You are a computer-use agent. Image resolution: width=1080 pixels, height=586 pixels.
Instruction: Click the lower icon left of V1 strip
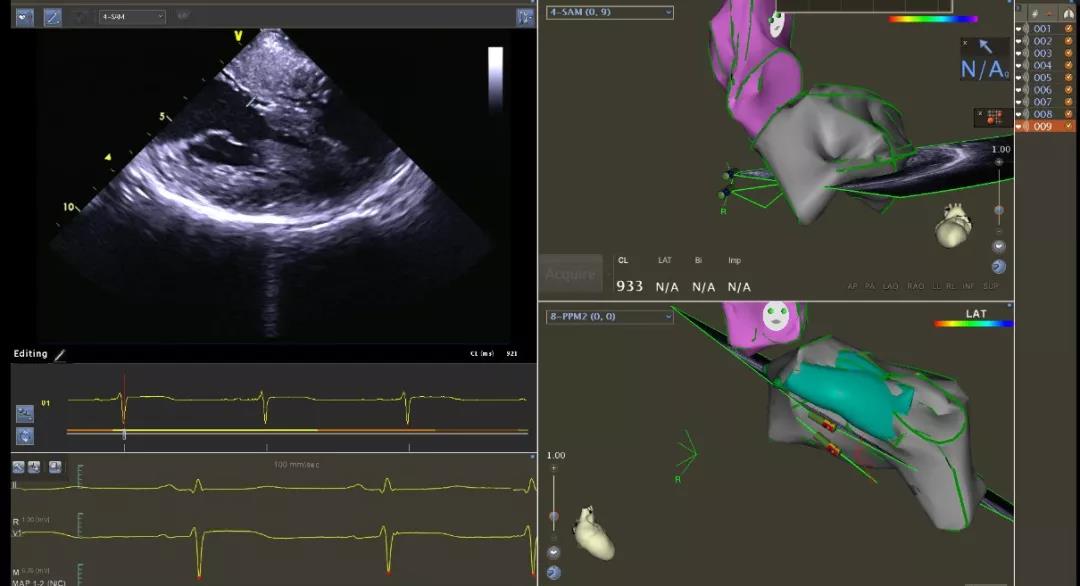pos(25,436)
